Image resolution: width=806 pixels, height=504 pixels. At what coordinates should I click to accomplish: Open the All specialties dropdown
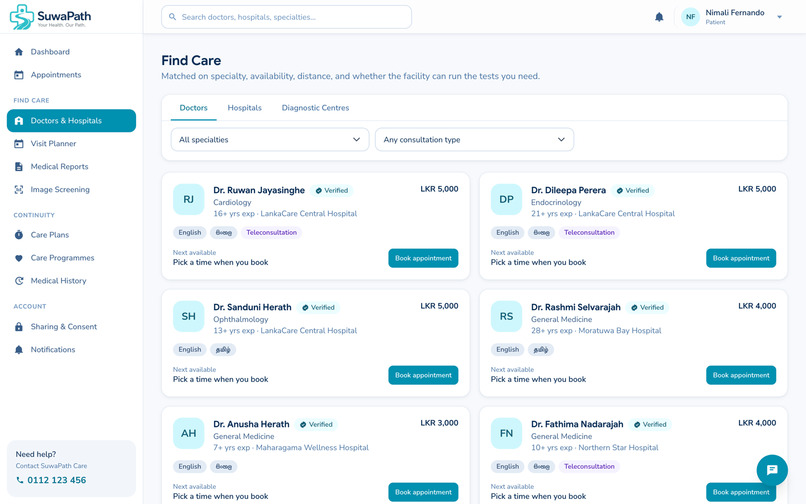click(270, 140)
